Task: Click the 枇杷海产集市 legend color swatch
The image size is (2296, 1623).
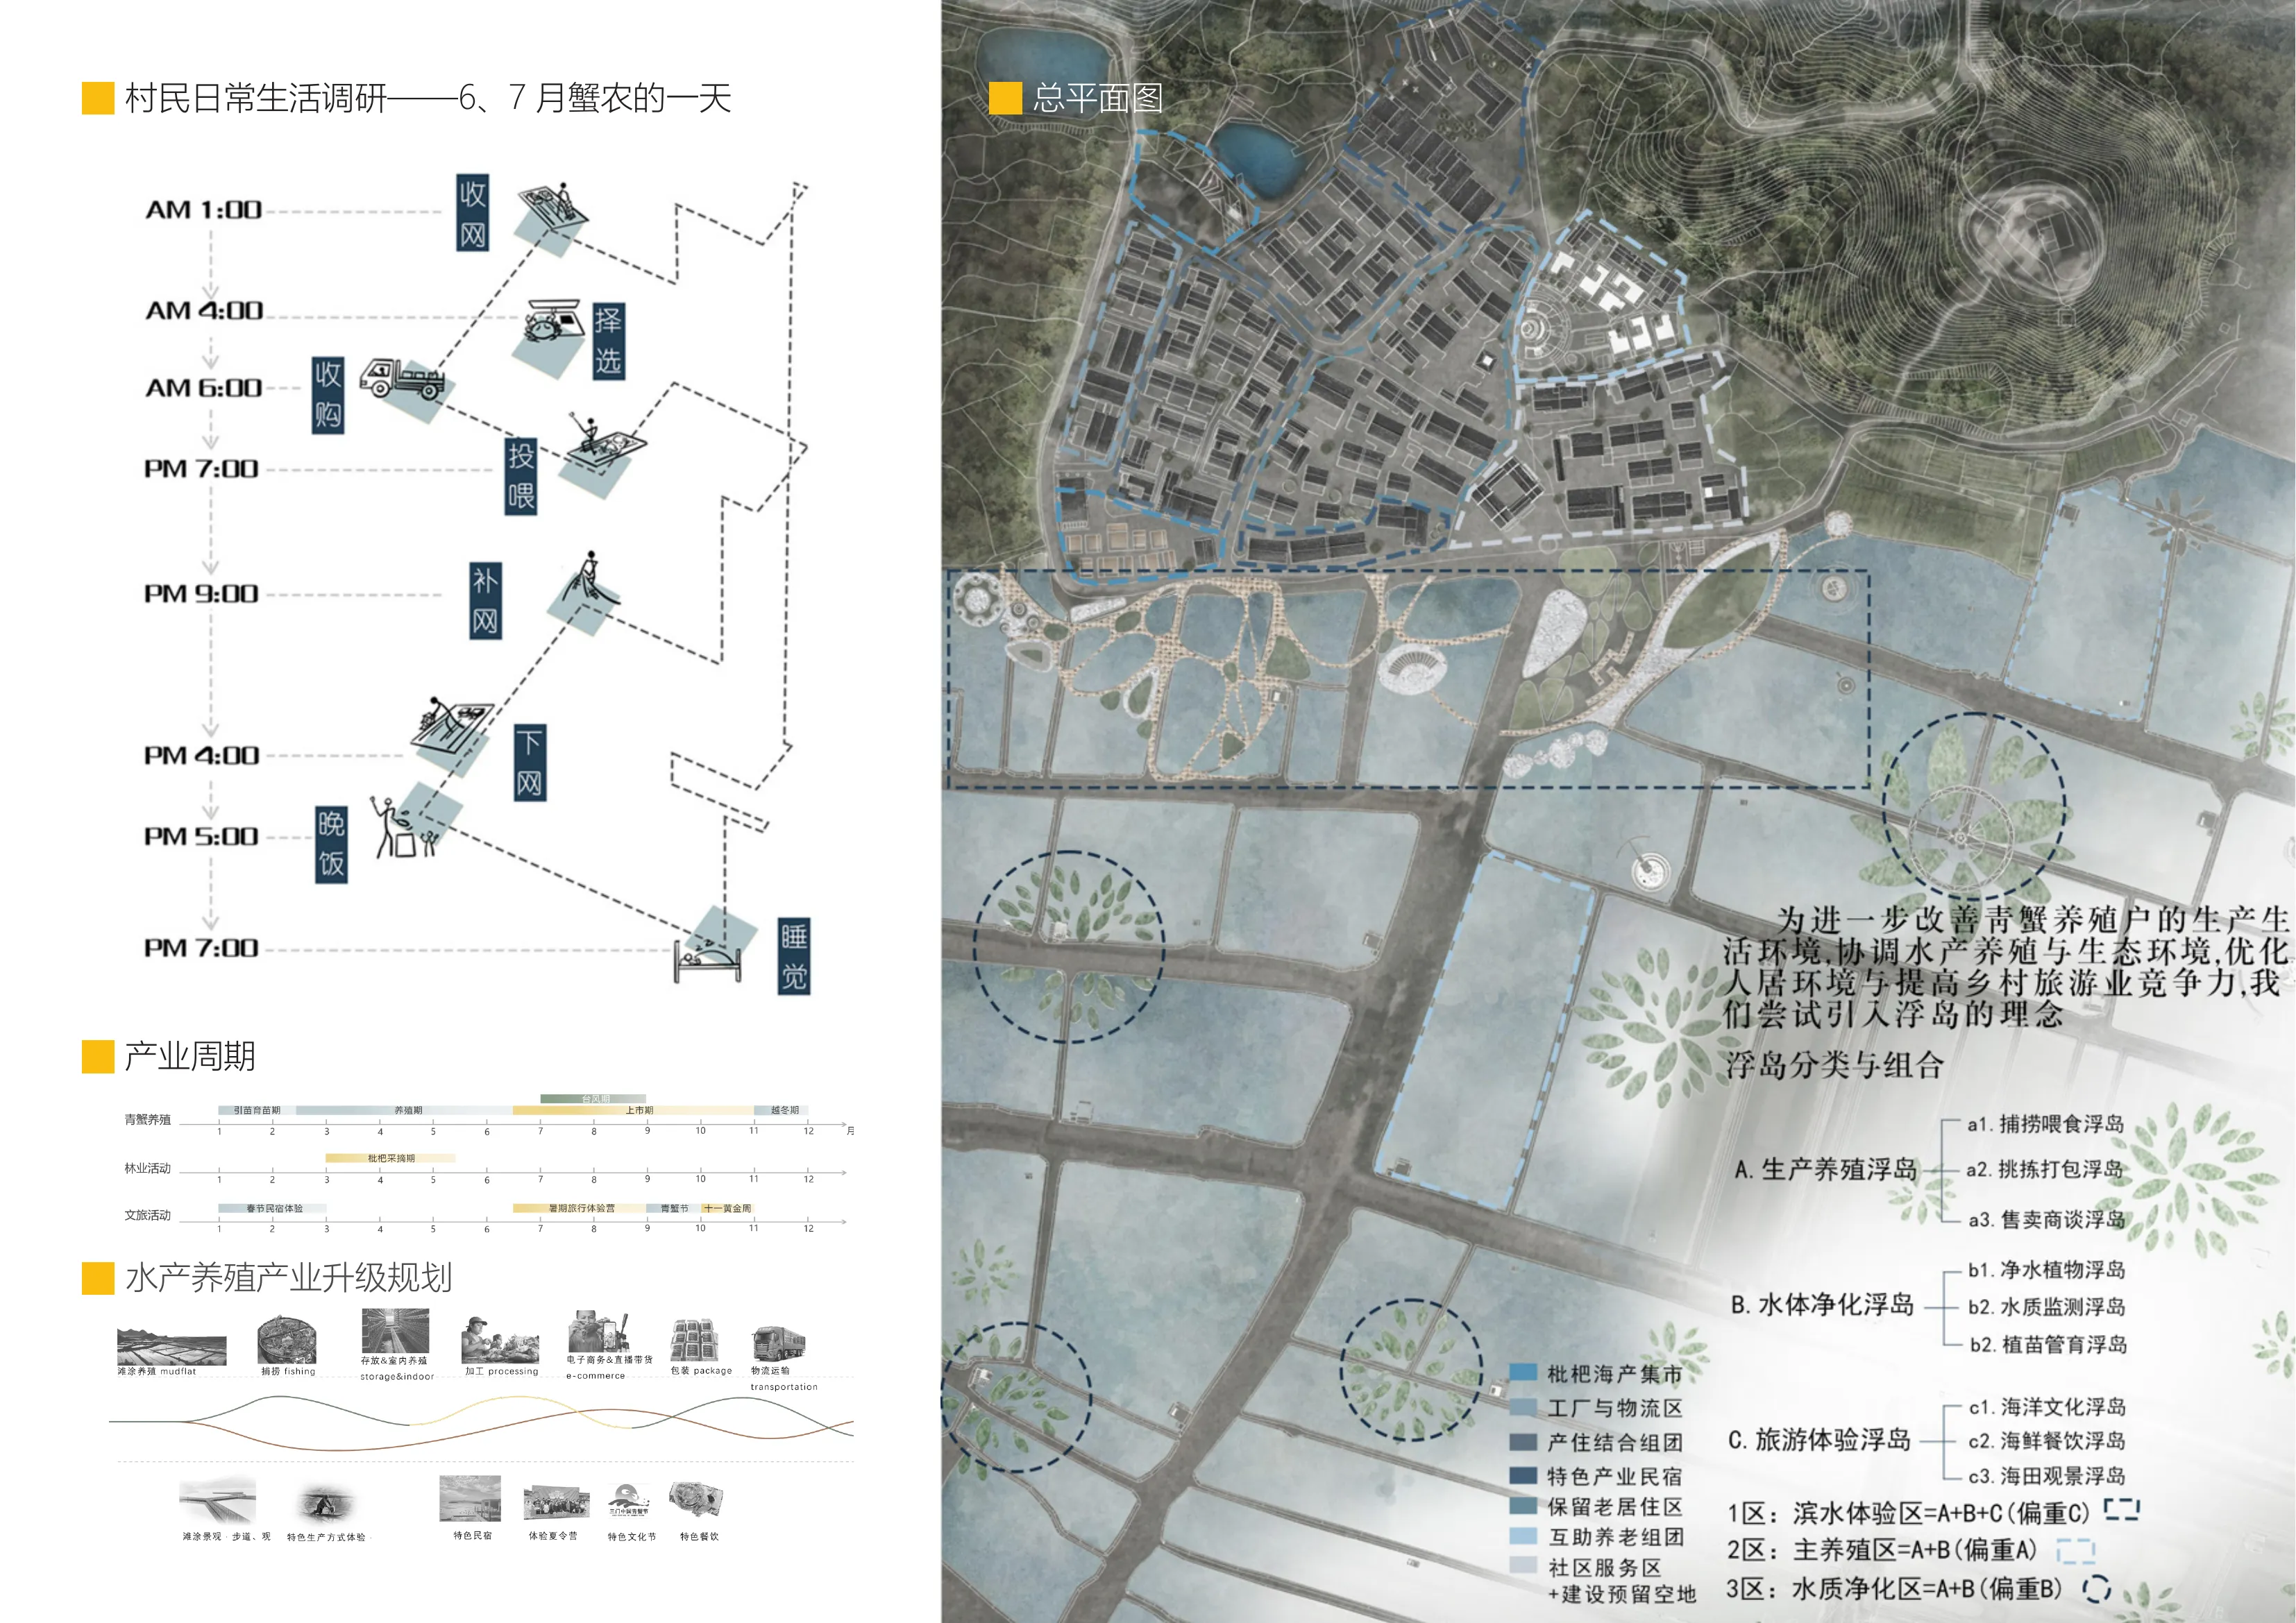Action: pyautogui.click(x=1522, y=1373)
